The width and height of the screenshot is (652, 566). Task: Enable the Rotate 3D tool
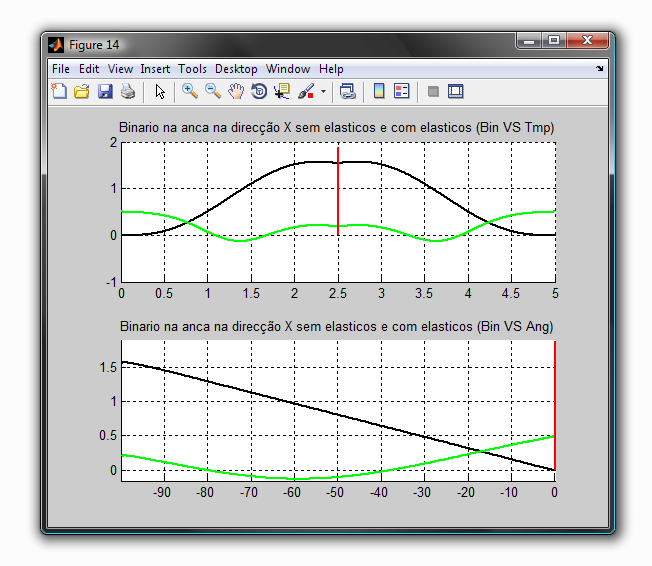(259, 92)
